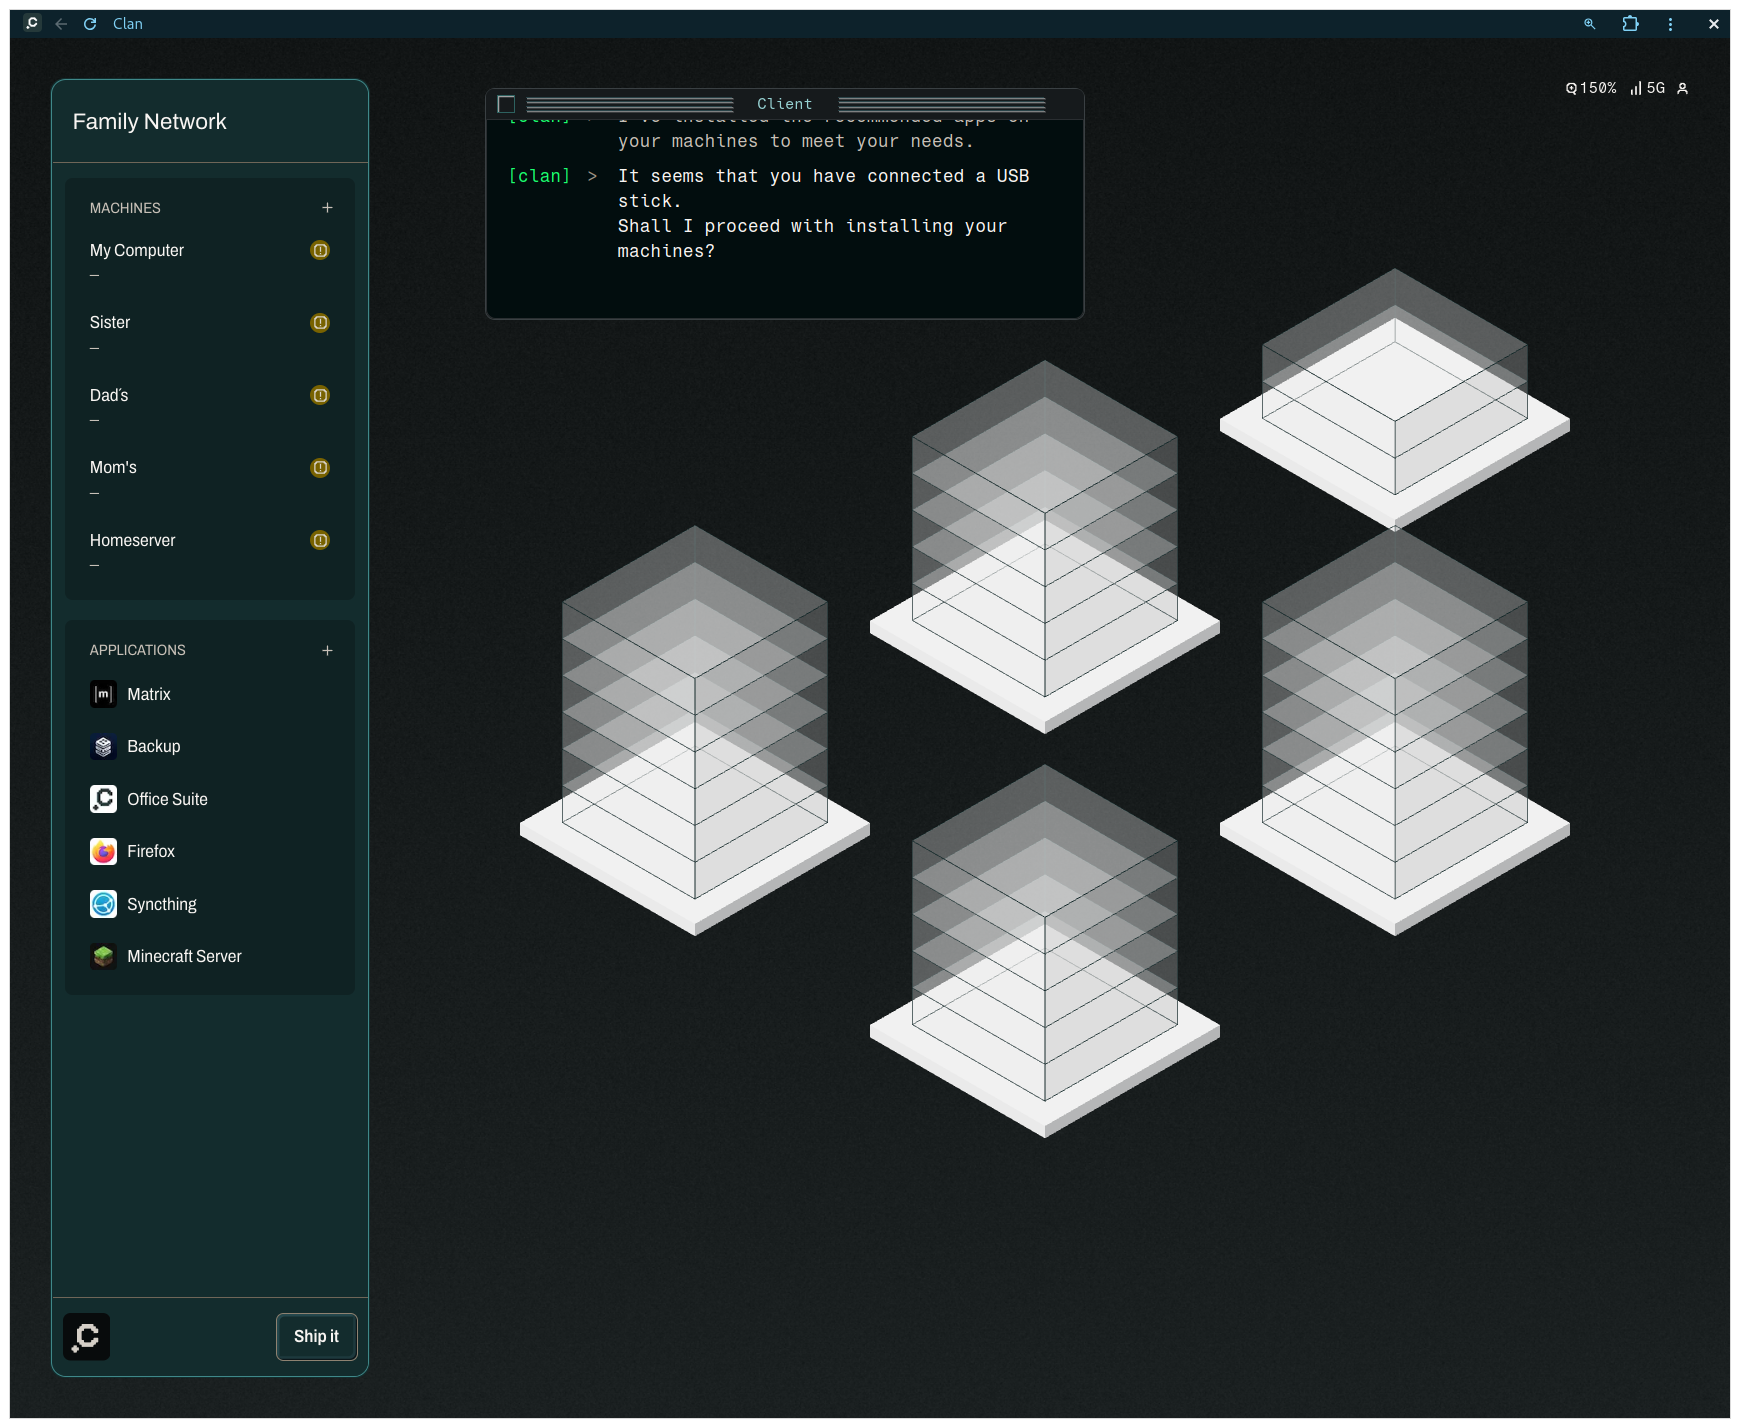Toggle the checkbox in Client window header
Viewport: 1740px width, 1428px height.
[x=506, y=104]
